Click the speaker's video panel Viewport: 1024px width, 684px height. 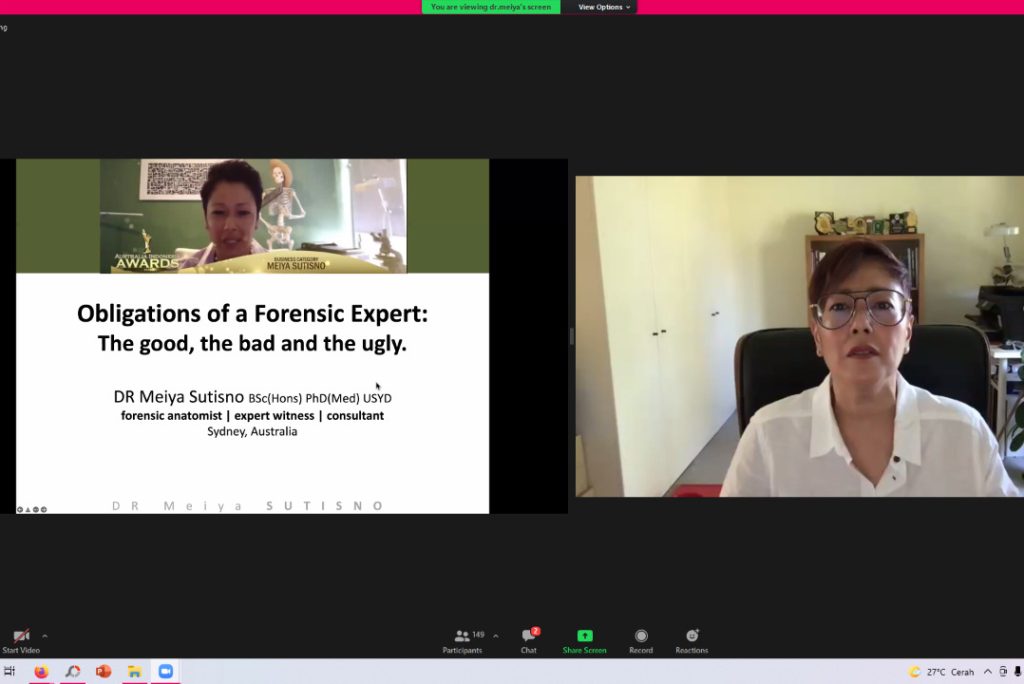point(798,336)
